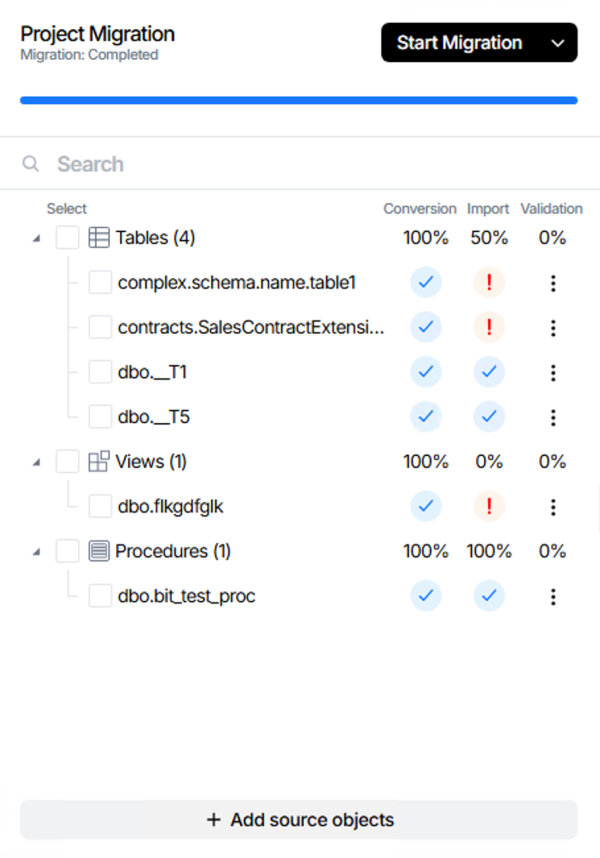Select the dbo.__T5 table item

click(x=152, y=417)
